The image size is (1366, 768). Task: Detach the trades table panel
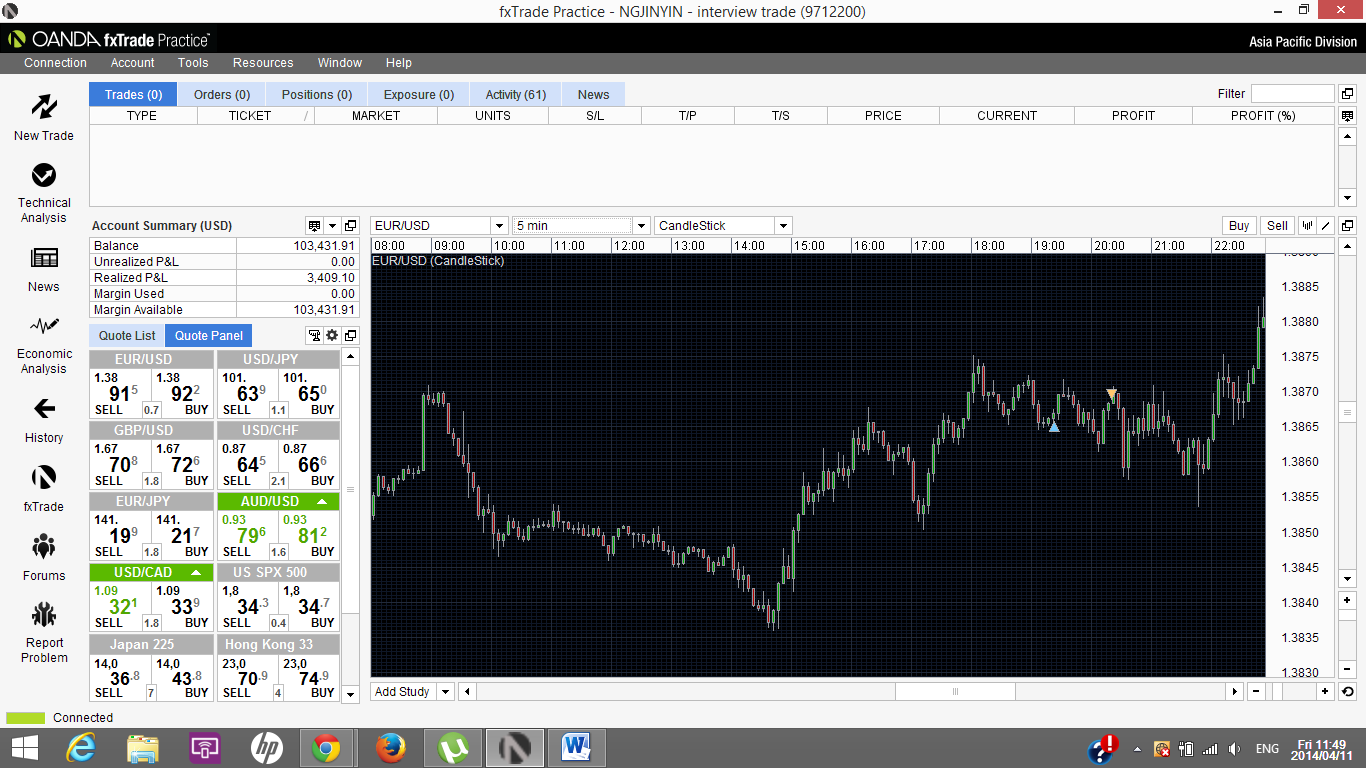click(1348, 94)
